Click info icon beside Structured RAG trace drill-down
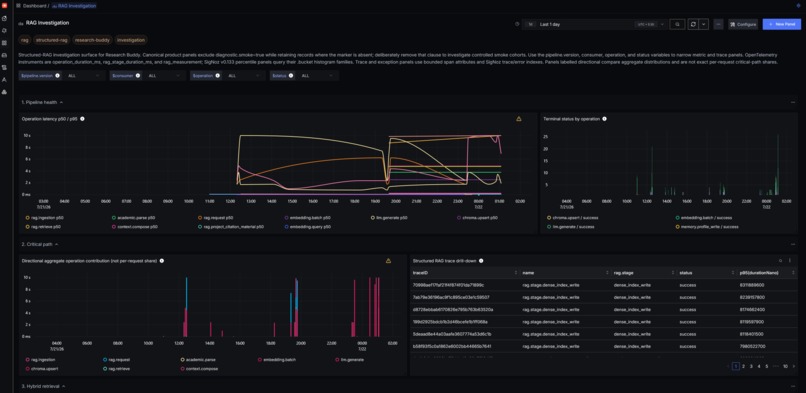Viewport: 806px width, 393px height. (481, 260)
